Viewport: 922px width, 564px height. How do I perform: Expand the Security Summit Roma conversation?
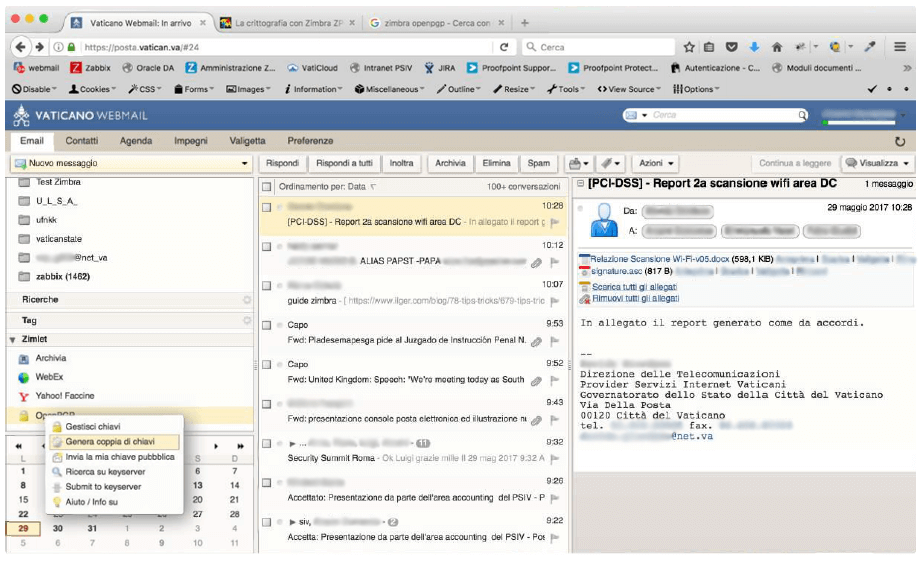coord(292,444)
